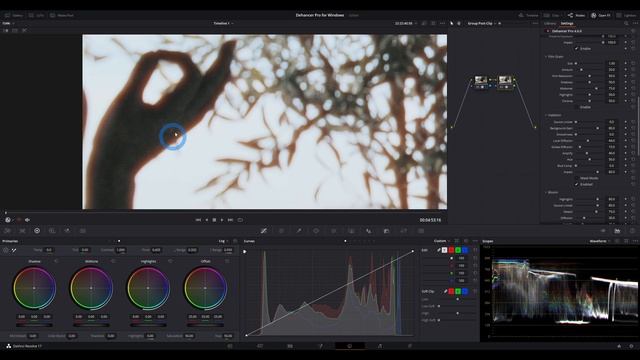Screen dimensions: 640x360
Task: Open the Open FX panel
Action: point(601,15)
